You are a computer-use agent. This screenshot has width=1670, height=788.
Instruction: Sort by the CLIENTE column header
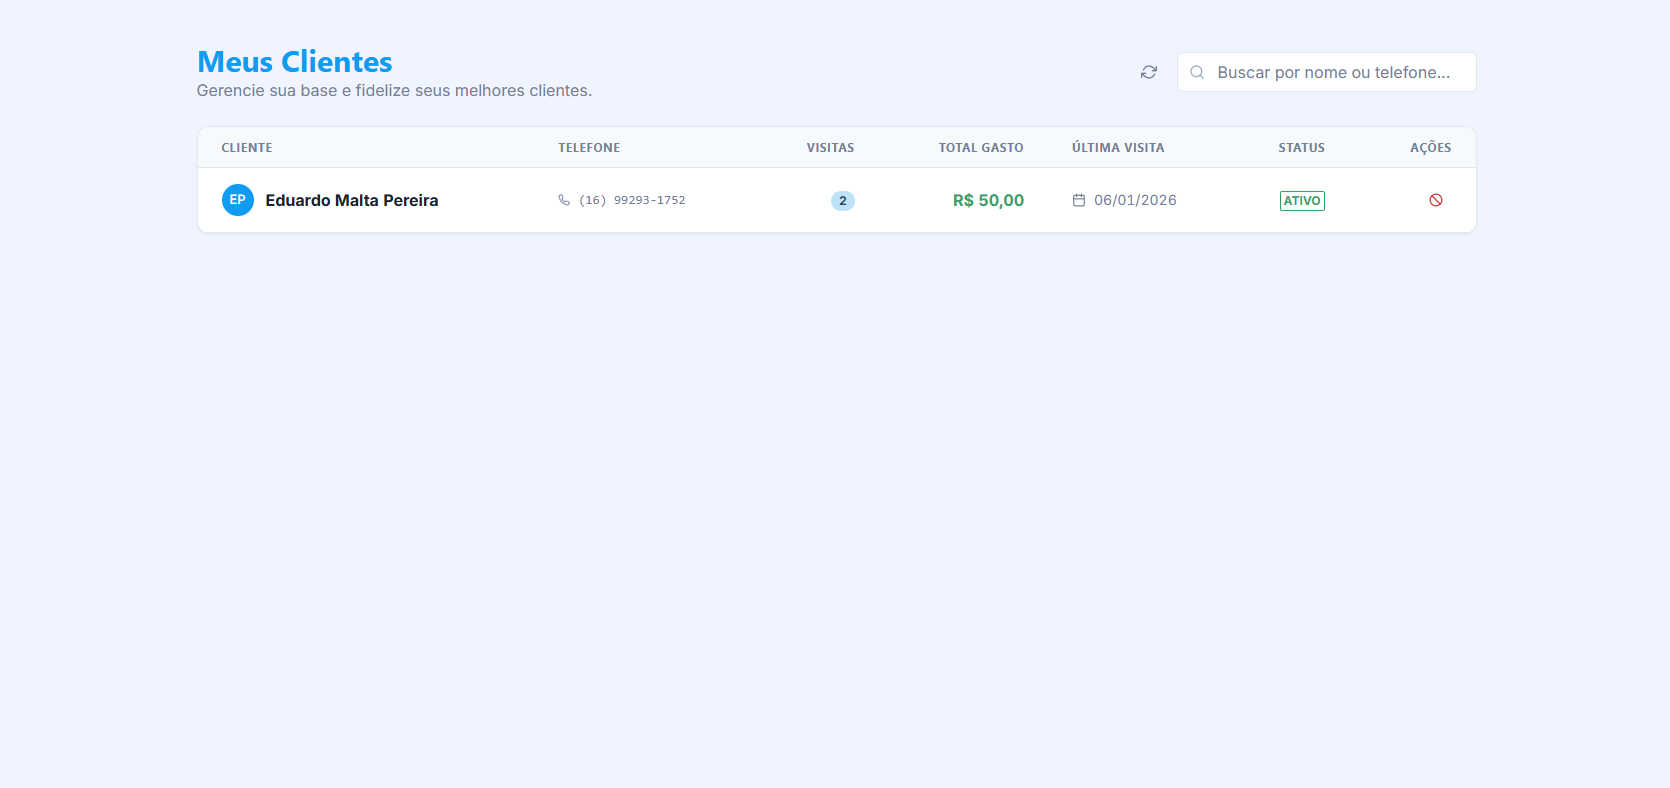(247, 147)
